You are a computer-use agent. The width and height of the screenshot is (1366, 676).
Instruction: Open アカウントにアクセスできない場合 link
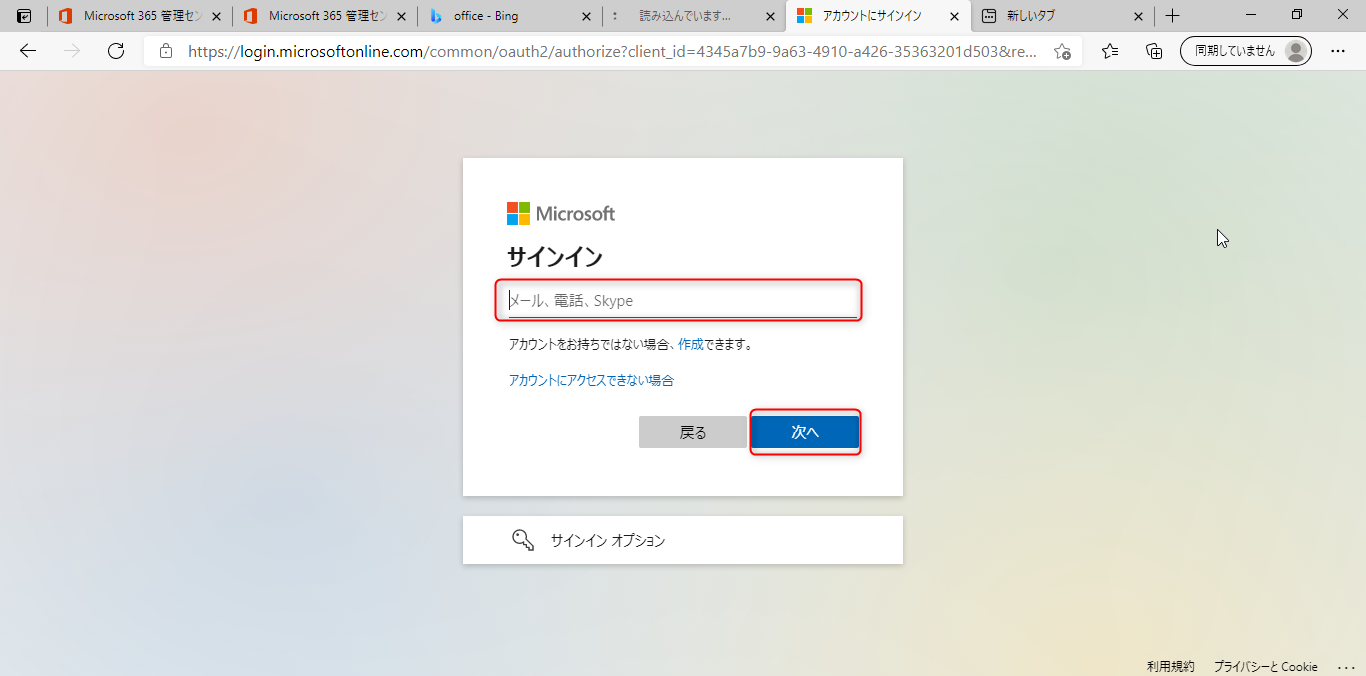(x=591, y=380)
